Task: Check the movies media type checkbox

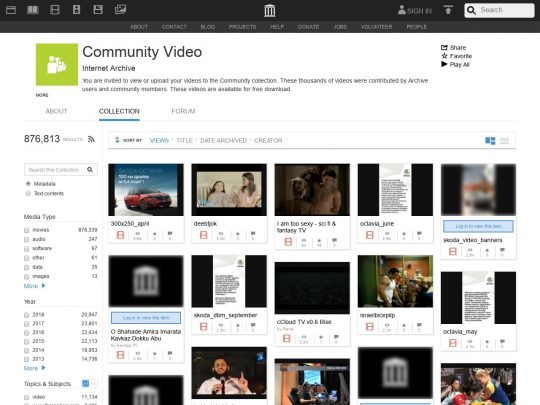Action: click(x=27, y=230)
